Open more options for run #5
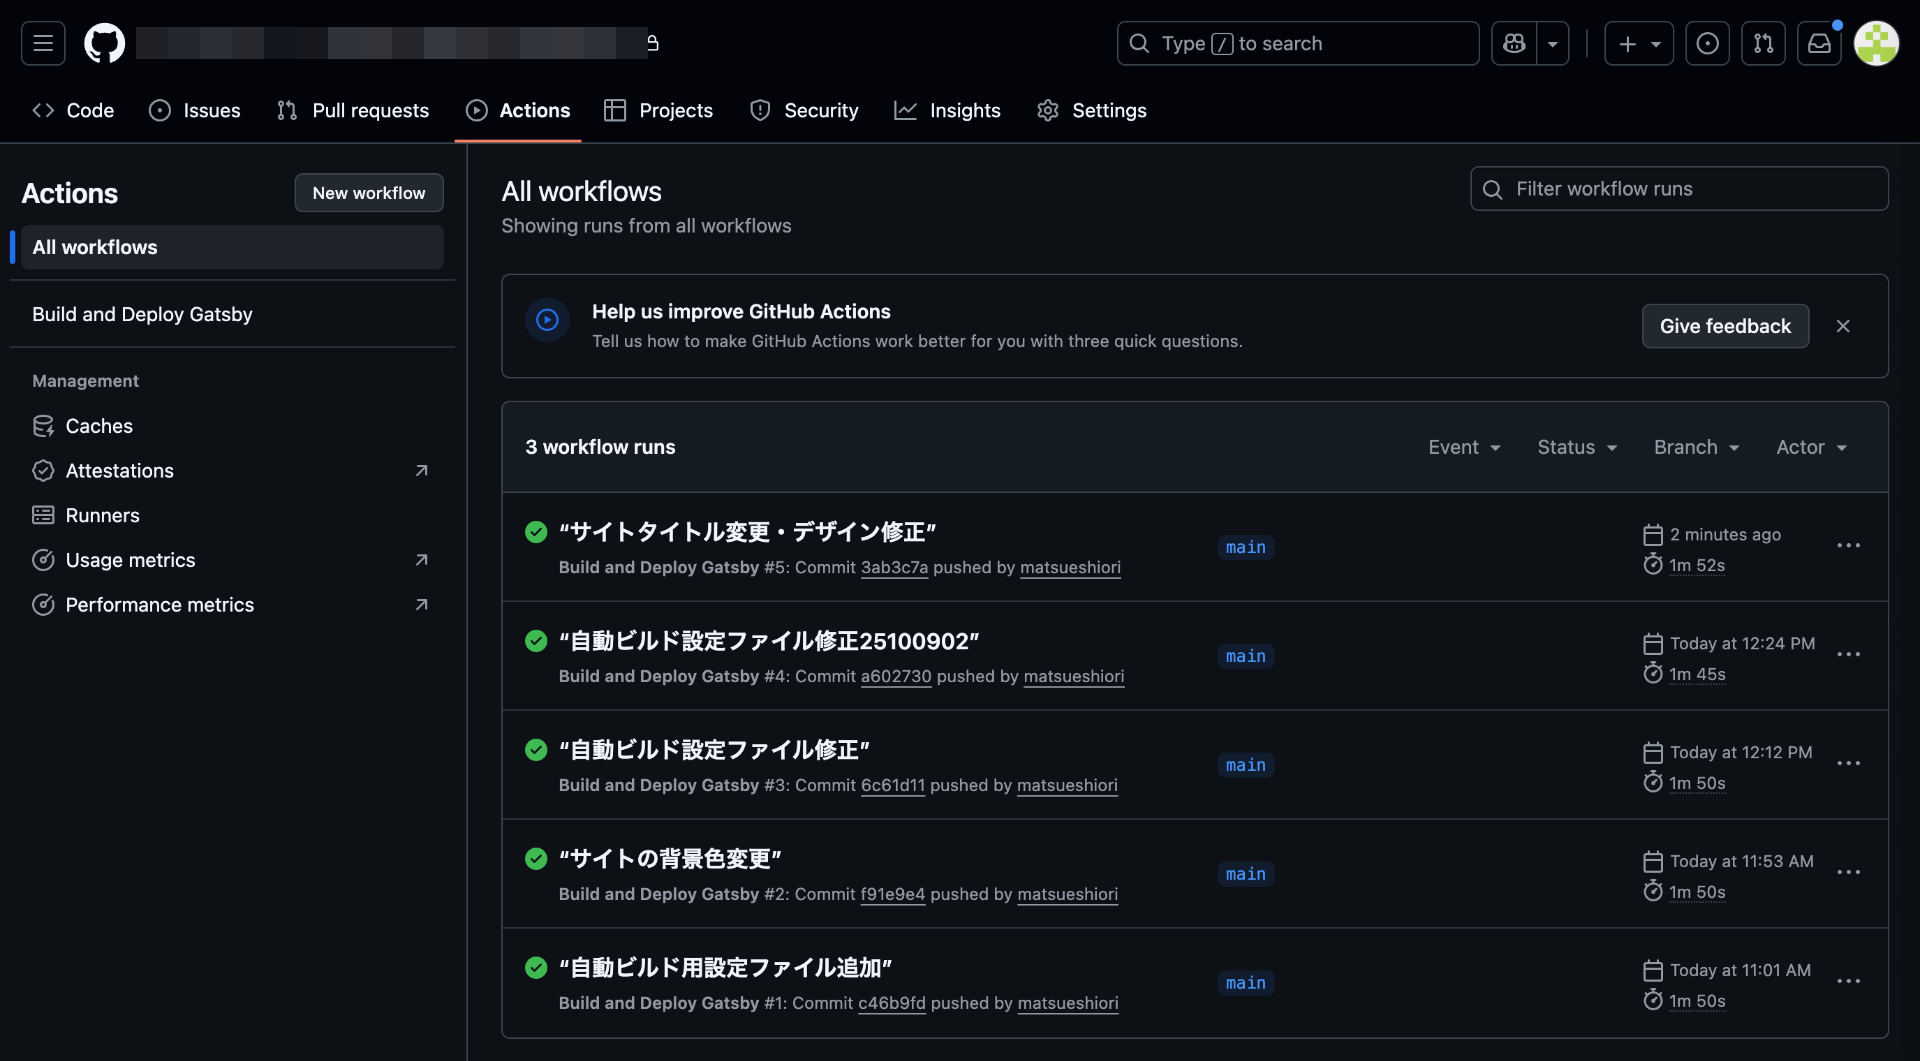Viewport: 1920px width, 1061px height. [x=1848, y=546]
